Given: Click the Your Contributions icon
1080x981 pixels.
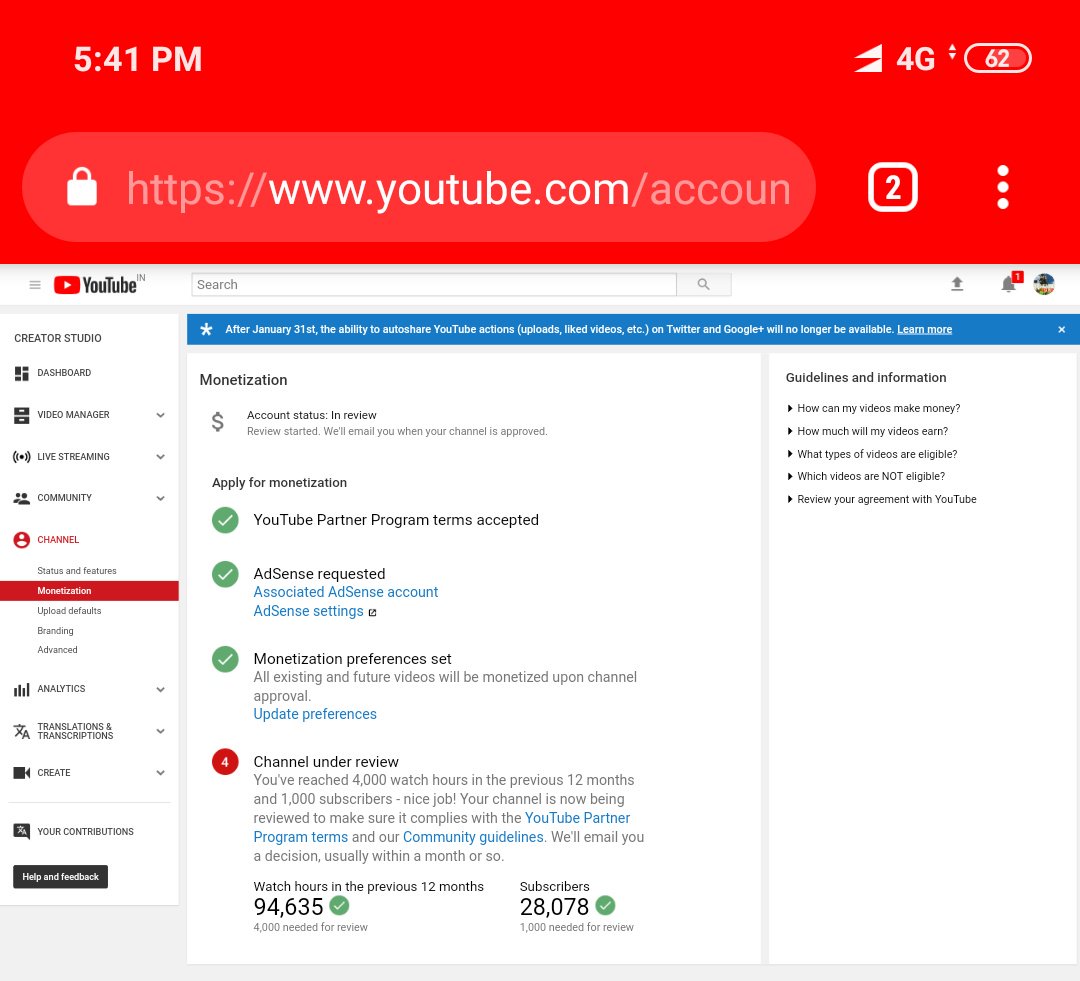Looking at the screenshot, I should 21,832.
